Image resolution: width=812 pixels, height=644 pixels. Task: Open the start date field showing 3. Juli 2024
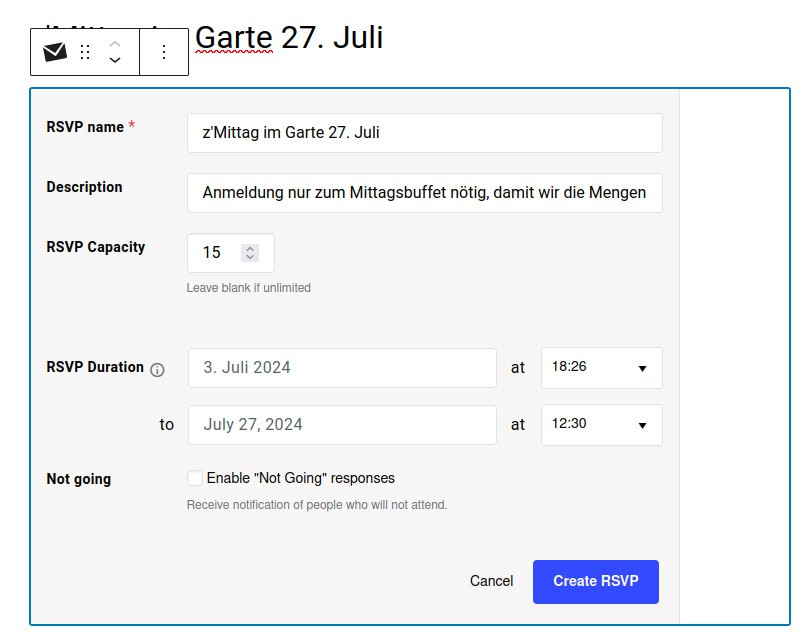click(x=341, y=368)
